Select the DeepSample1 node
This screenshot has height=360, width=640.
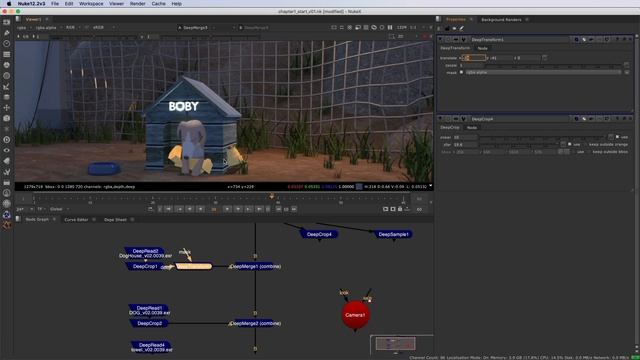tap(393, 234)
